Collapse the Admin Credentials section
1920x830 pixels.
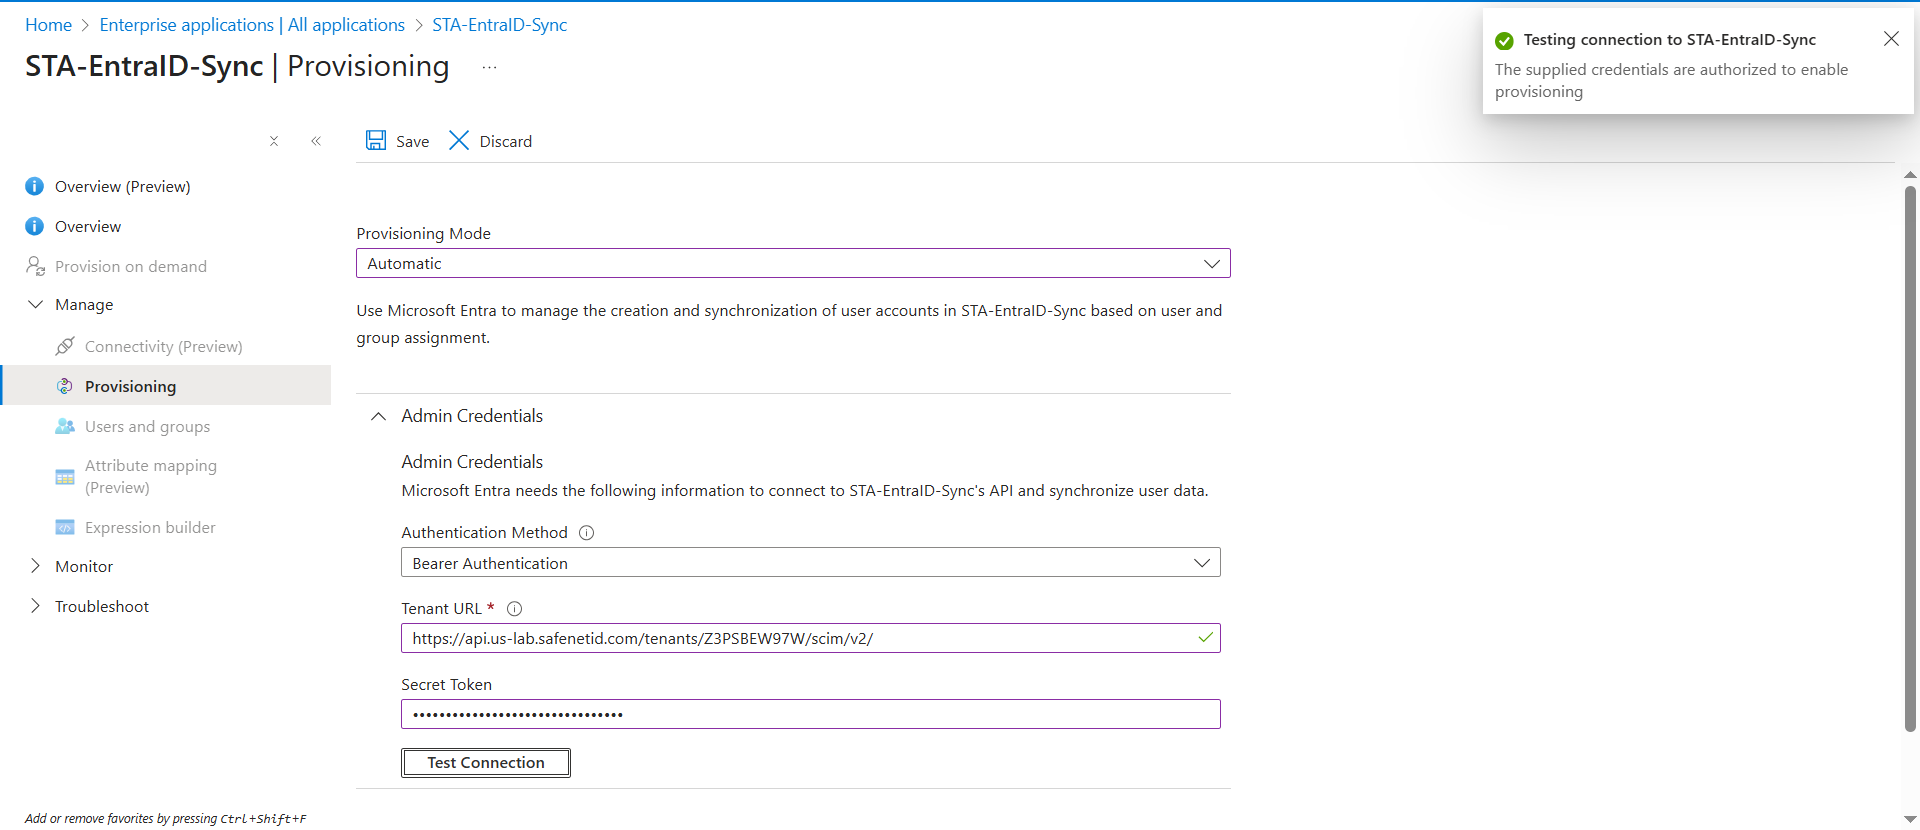(379, 416)
